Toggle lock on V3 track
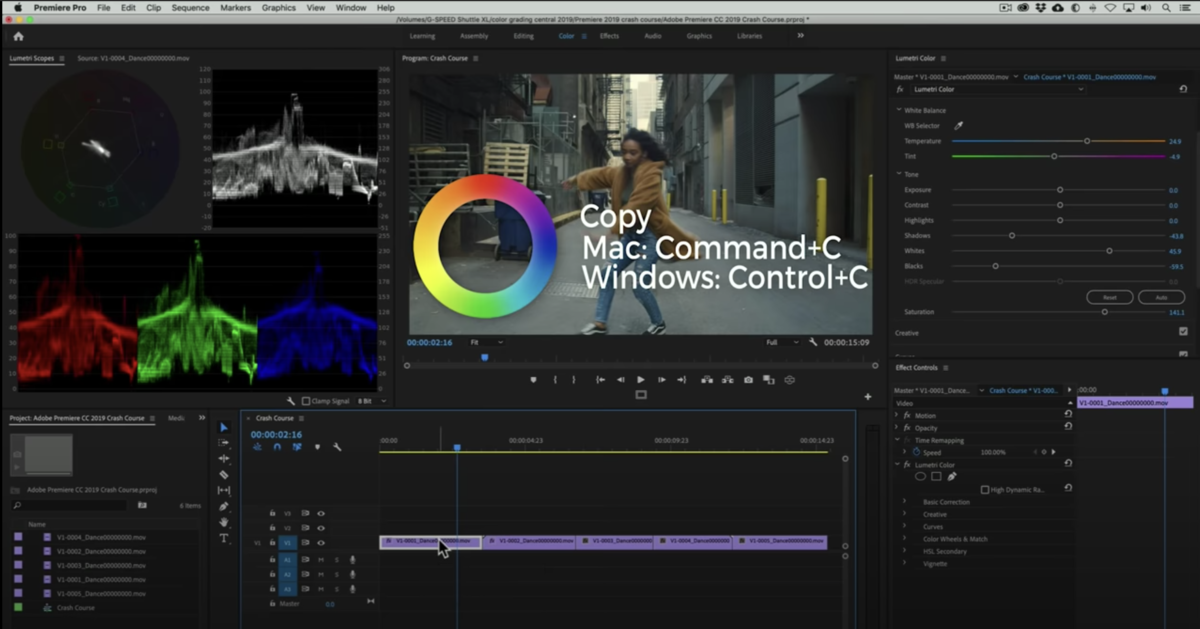The image size is (1200, 629). coord(272,513)
